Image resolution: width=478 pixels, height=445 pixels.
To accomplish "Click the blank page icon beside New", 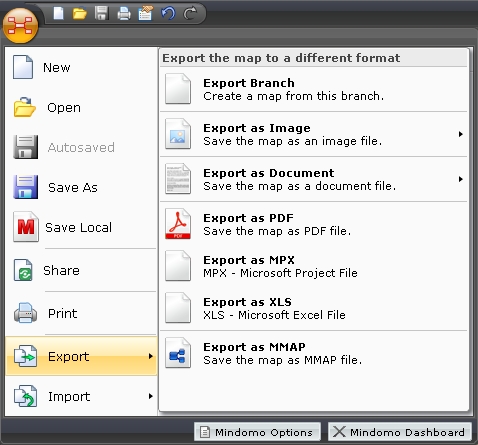I will (23, 67).
